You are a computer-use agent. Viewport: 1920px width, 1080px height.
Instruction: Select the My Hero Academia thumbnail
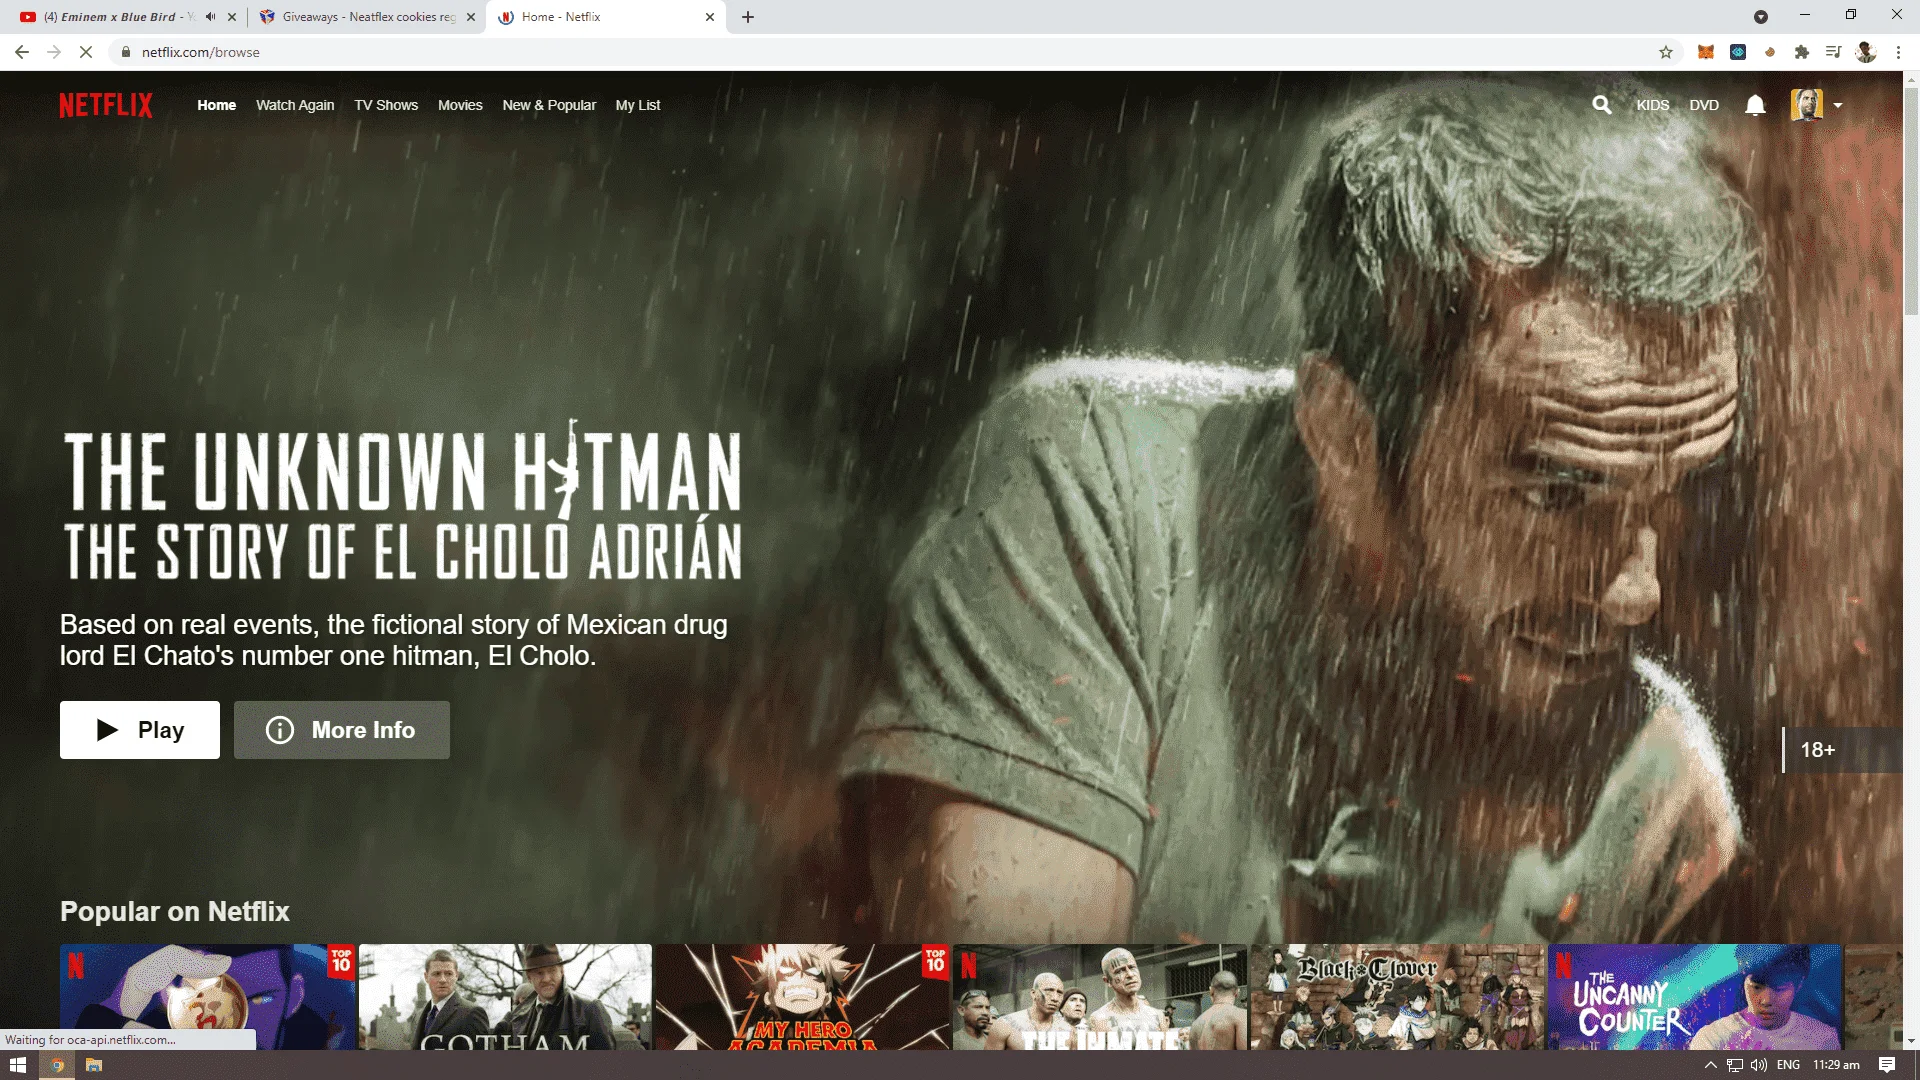click(802, 997)
